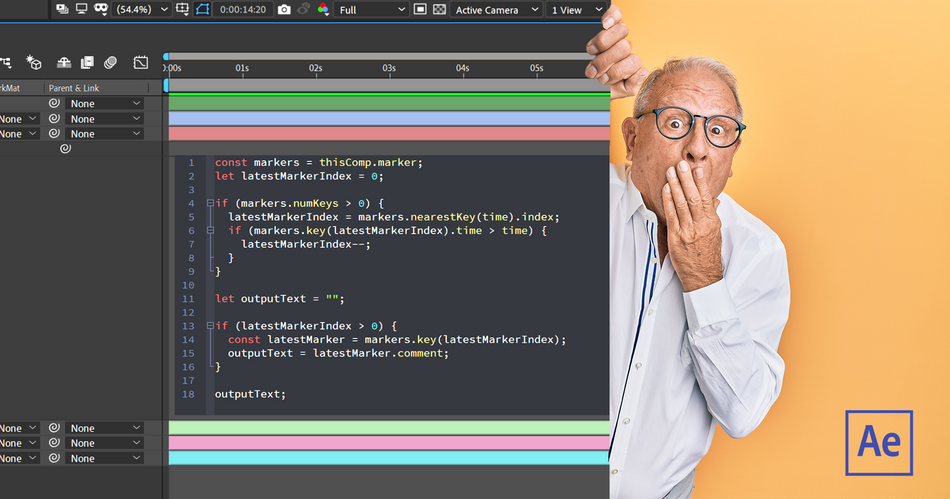Open the Full resolution dropdown
Screen dimensions: 950x499
coord(371,10)
